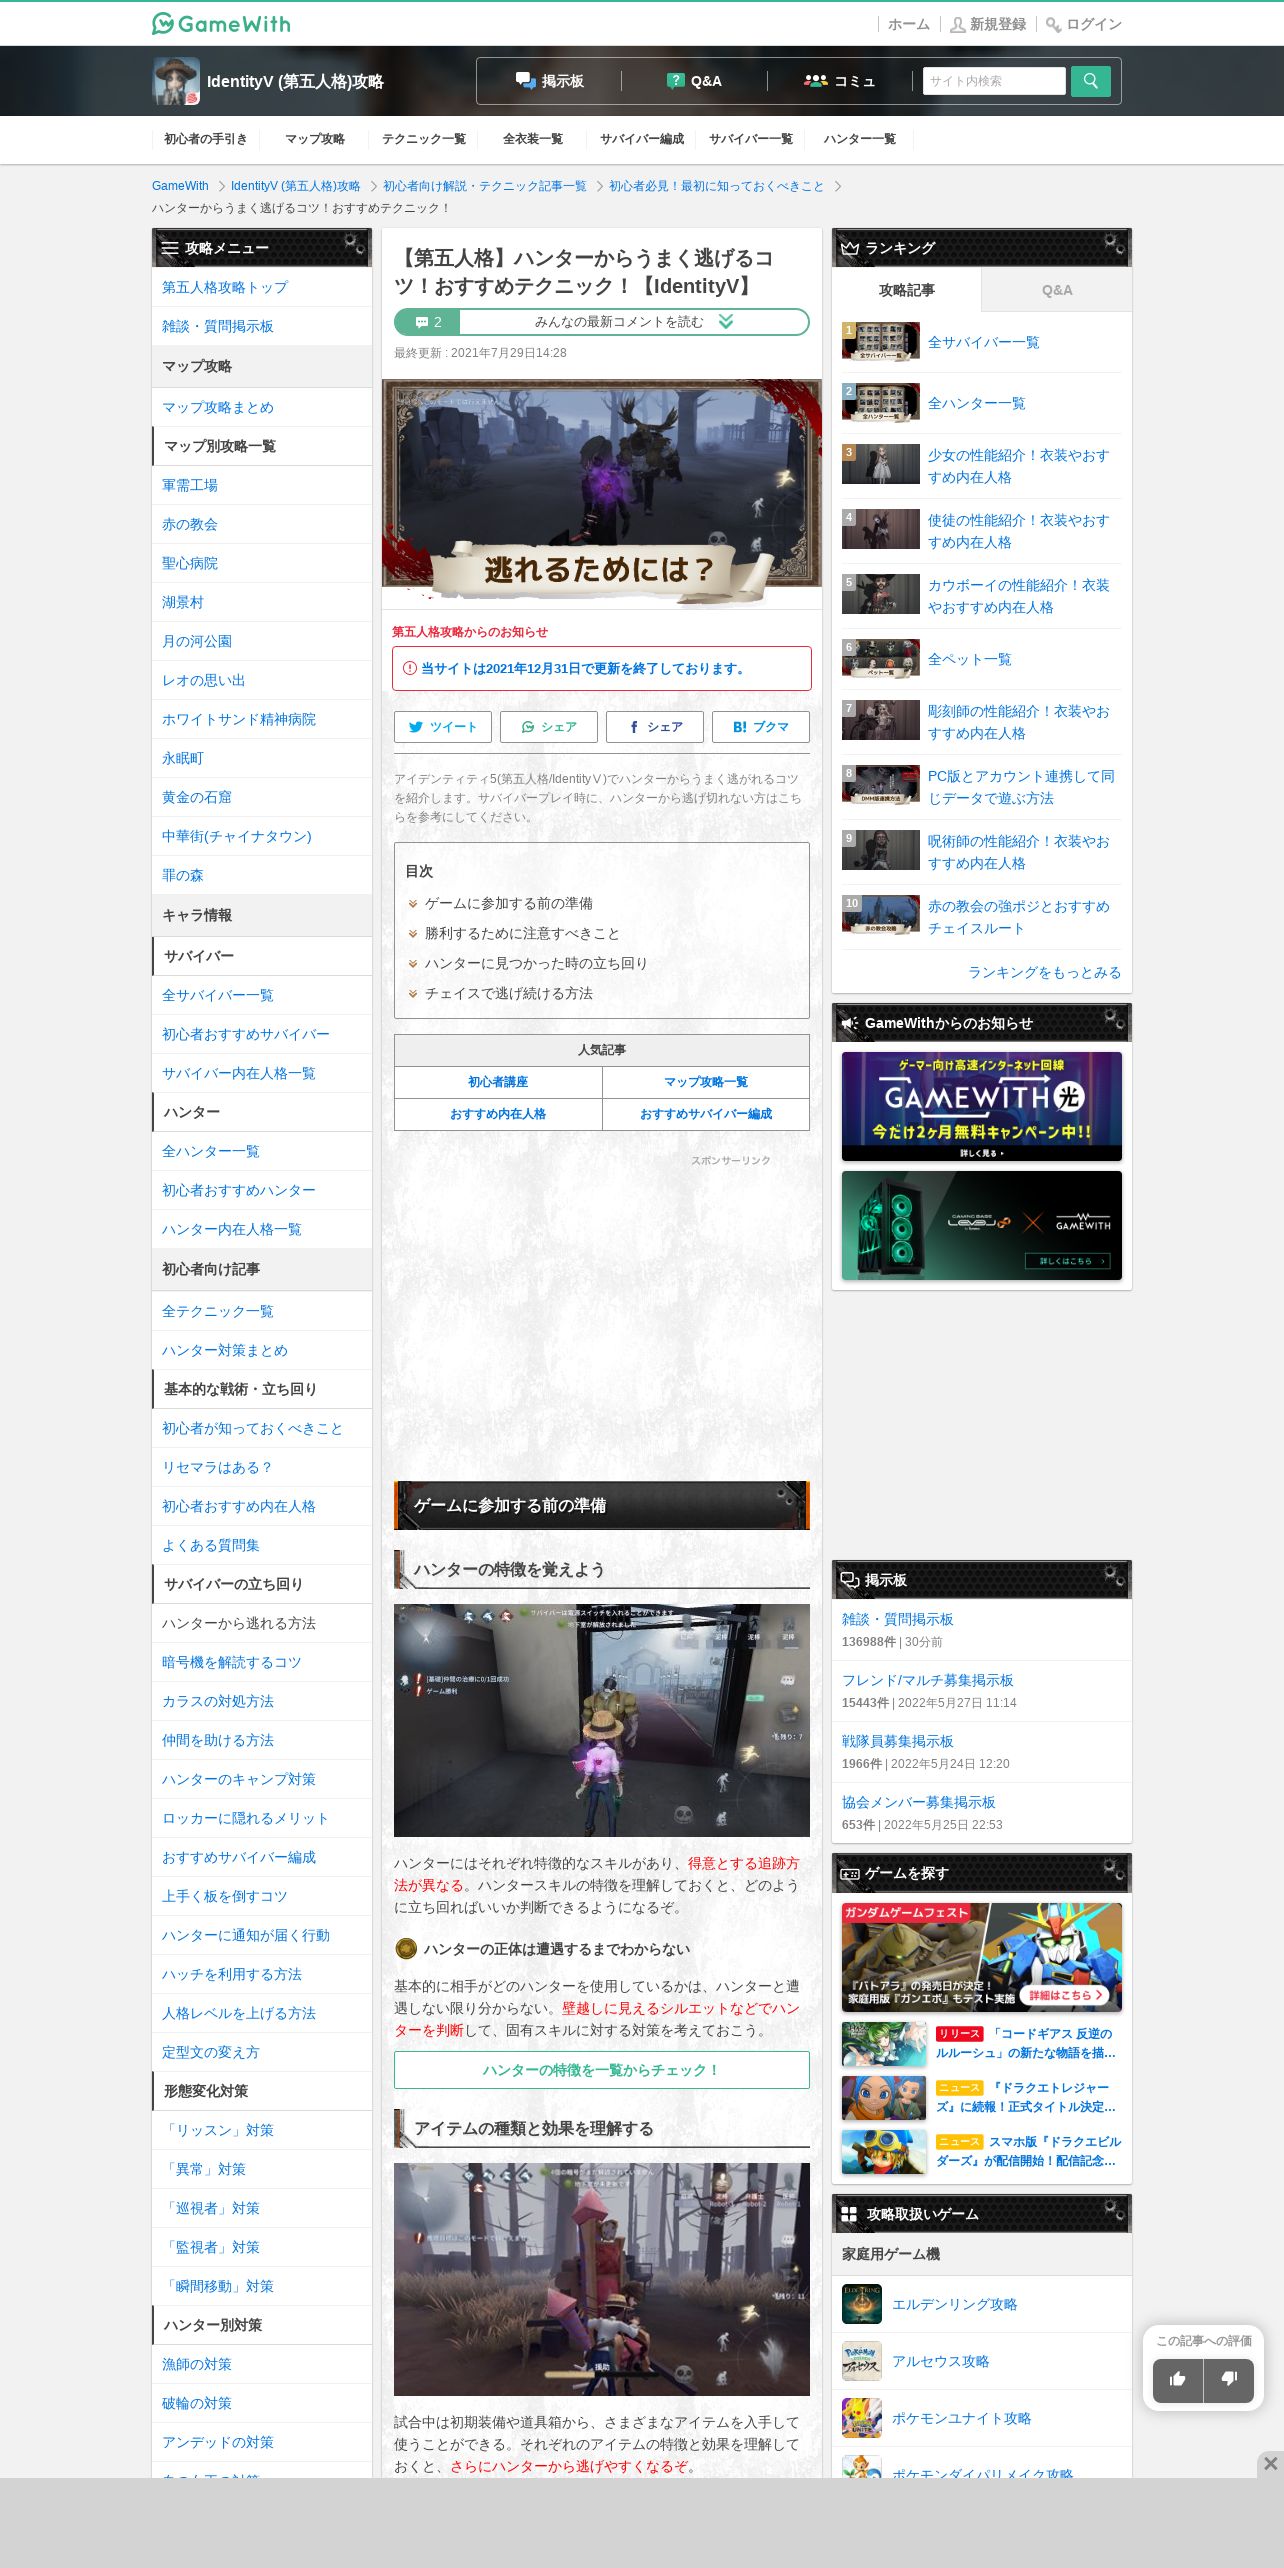Click the green search magnifier button
The image size is (1284, 2568).
1090,81
